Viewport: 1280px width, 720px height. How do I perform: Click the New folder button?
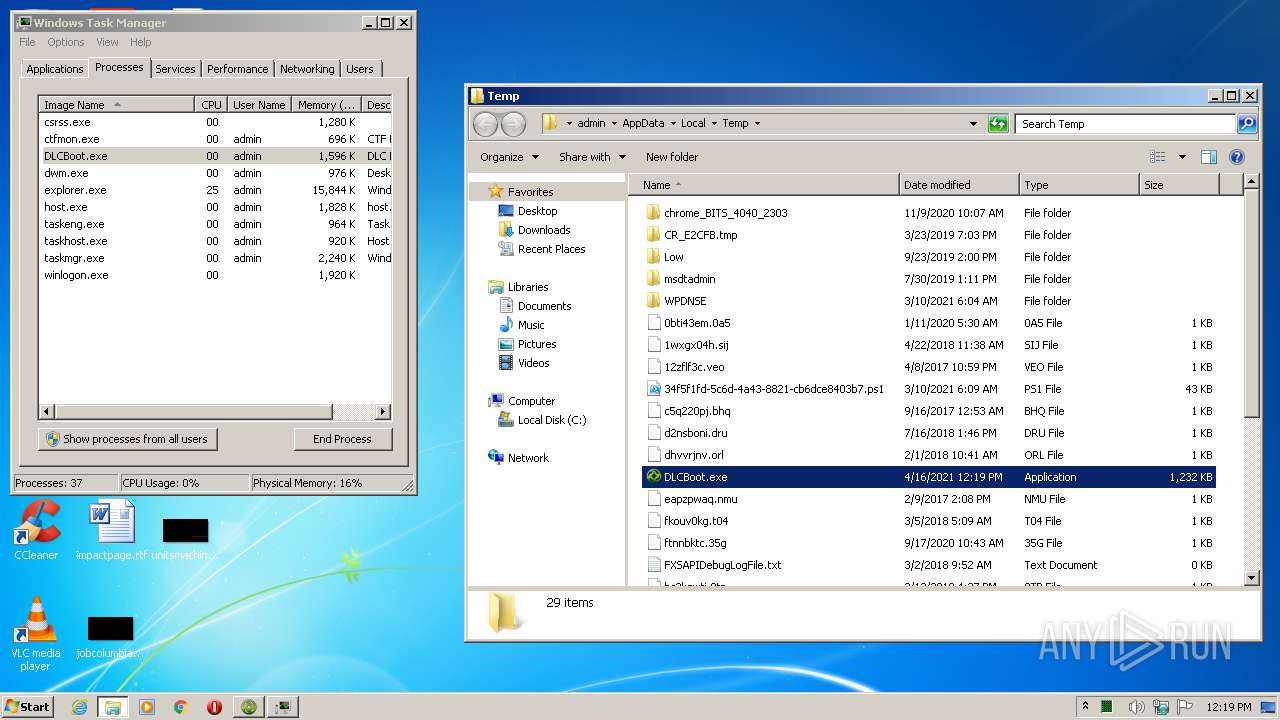pos(672,157)
